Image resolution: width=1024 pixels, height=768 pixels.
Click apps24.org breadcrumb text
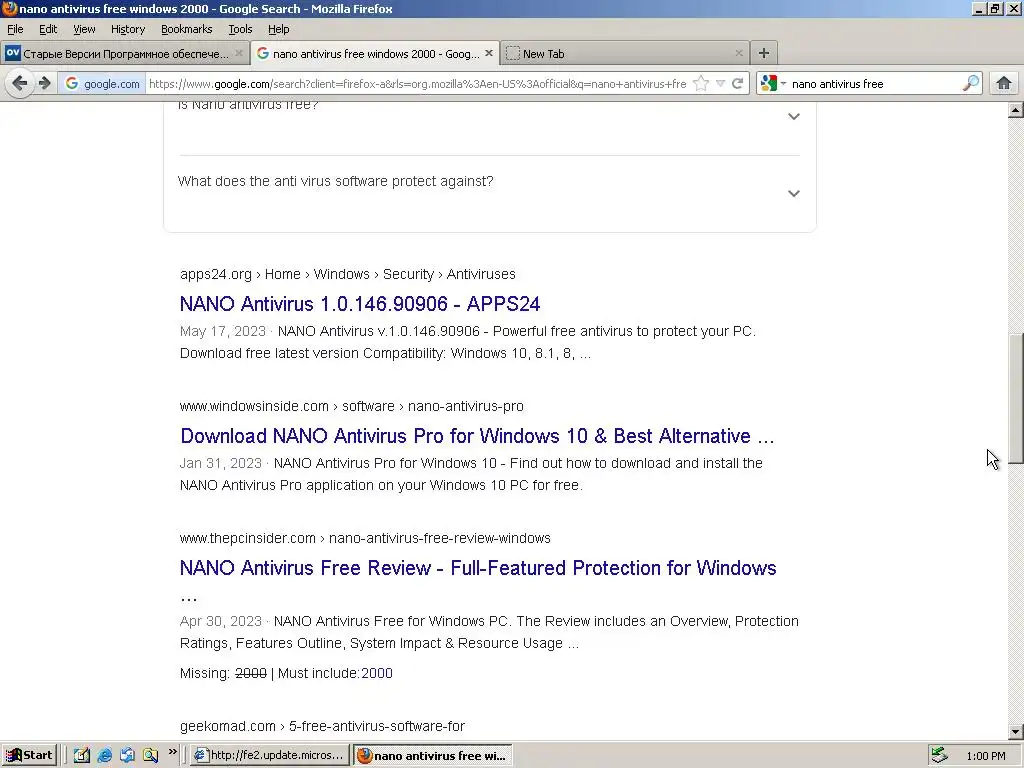click(216, 274)
